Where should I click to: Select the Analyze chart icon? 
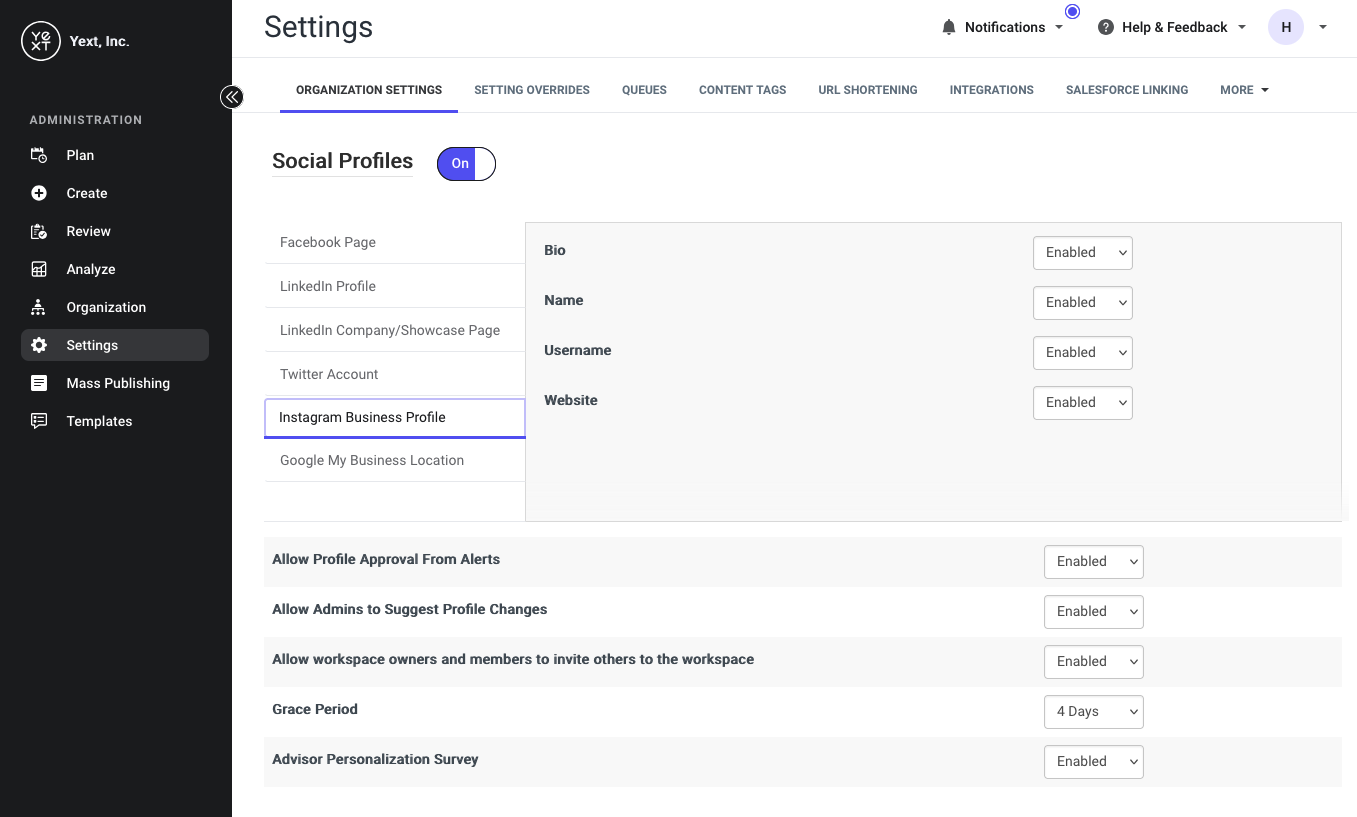click(x=39, y=269)
